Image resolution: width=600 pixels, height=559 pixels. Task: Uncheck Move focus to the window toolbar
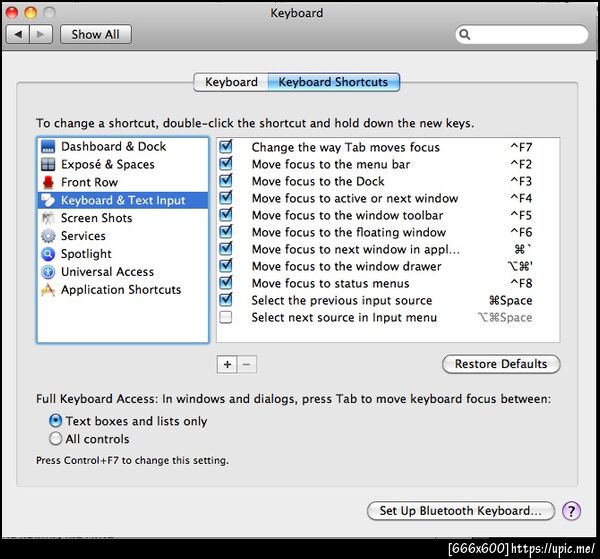226,215
